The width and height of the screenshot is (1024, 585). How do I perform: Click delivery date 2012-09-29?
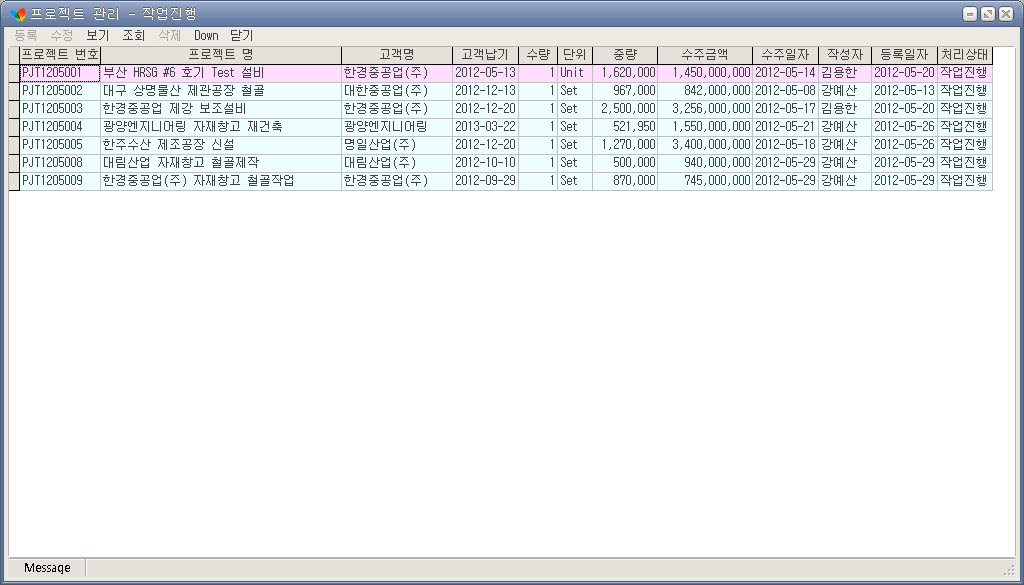(485, 180)
